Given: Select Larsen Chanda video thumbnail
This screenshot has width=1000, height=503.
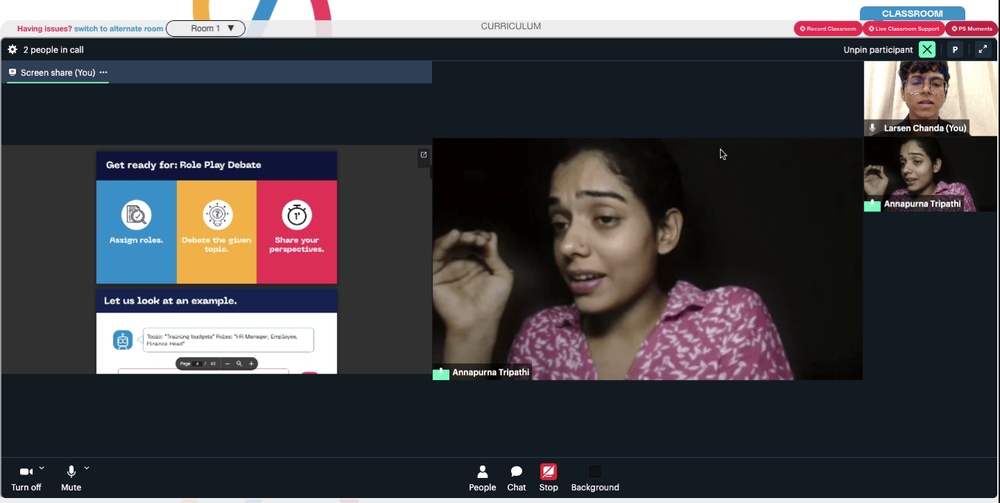Looking at the screenshot, I should 930,98.
